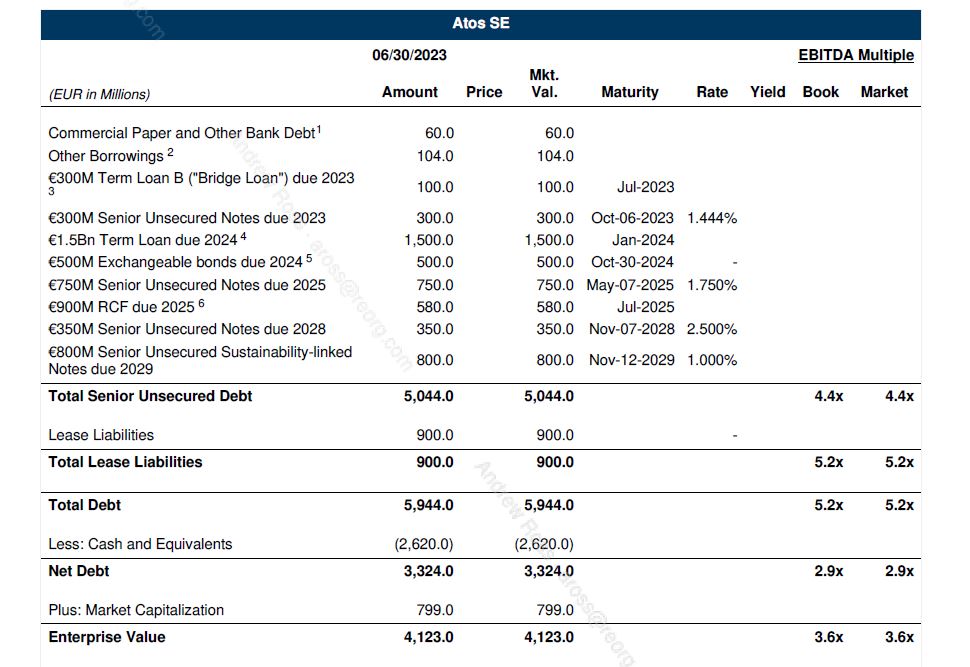Select the Total Senior Unsecured Debt label
The width and height of the screenshot is (970, 667).
pos(150,396)
